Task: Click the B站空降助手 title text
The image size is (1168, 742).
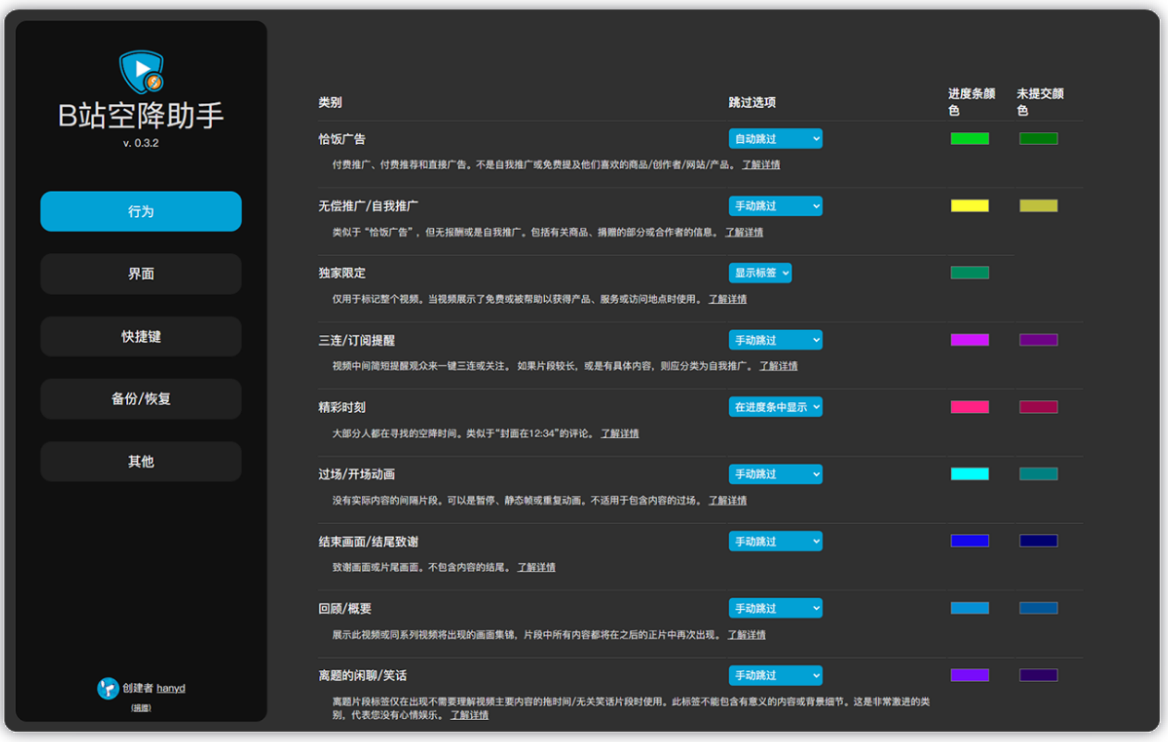Action: [x=141, y=115]
